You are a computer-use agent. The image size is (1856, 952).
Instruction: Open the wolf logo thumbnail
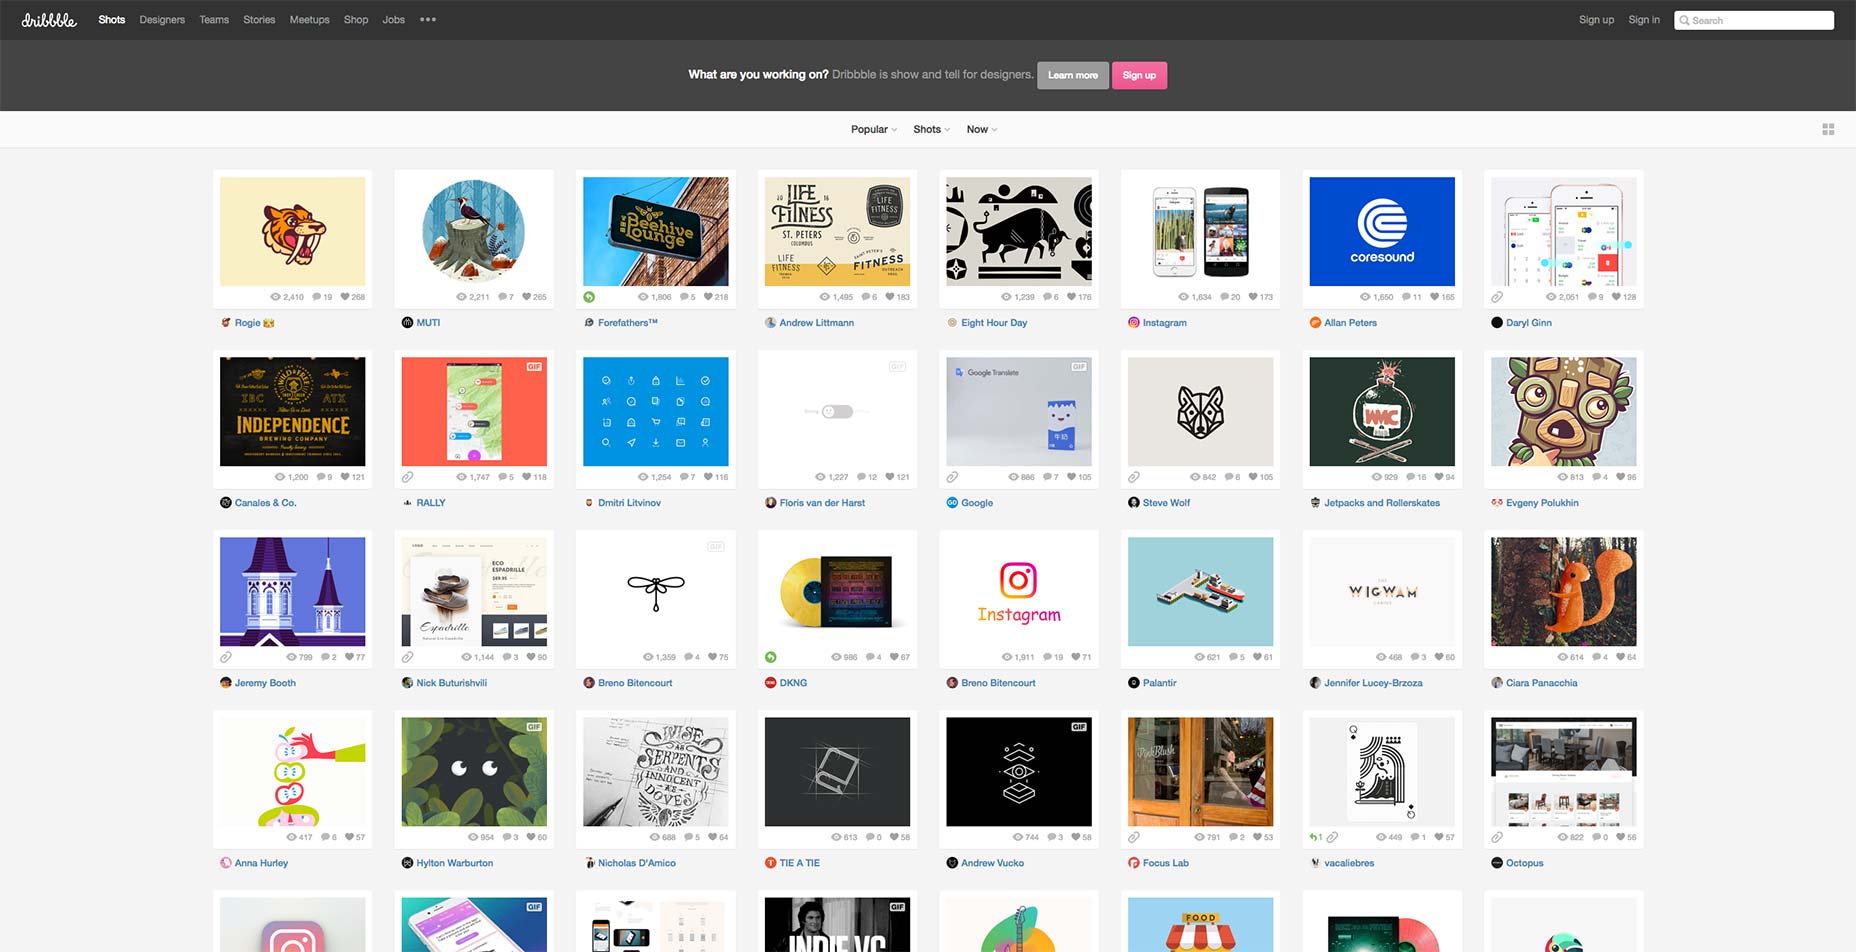point(1200,411)
